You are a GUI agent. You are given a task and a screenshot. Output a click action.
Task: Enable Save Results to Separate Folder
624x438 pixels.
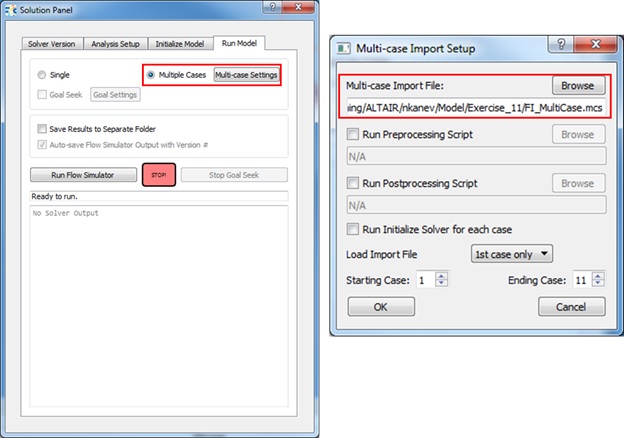42,129
